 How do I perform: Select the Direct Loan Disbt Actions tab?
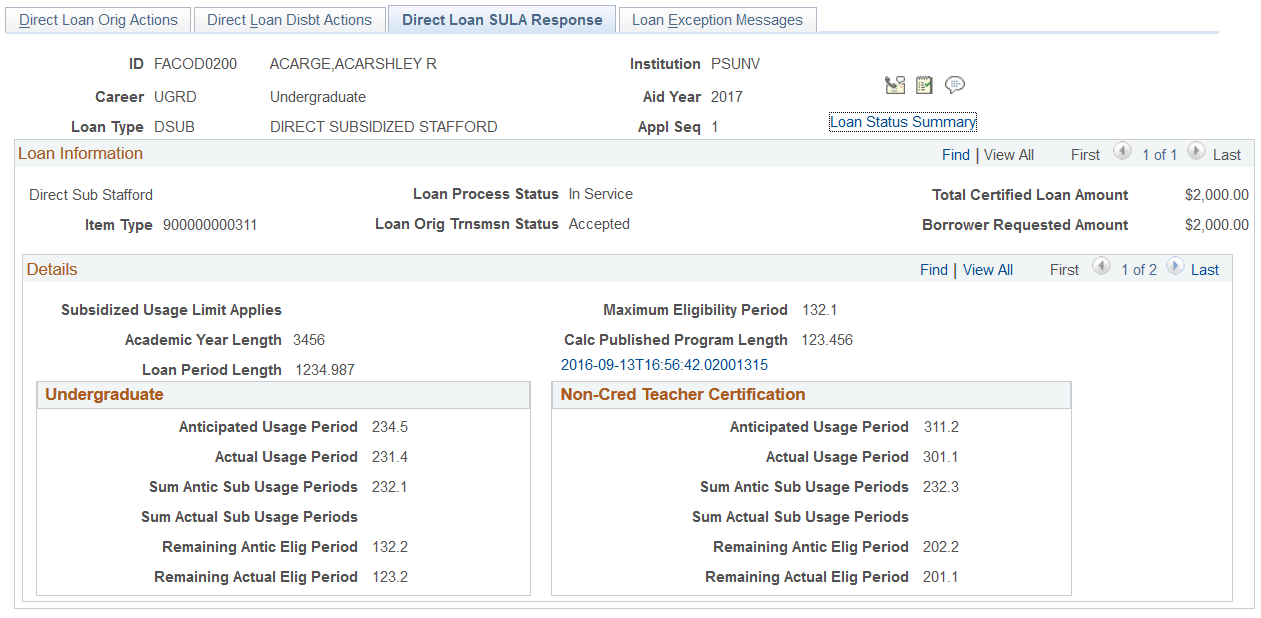[289, 19]
